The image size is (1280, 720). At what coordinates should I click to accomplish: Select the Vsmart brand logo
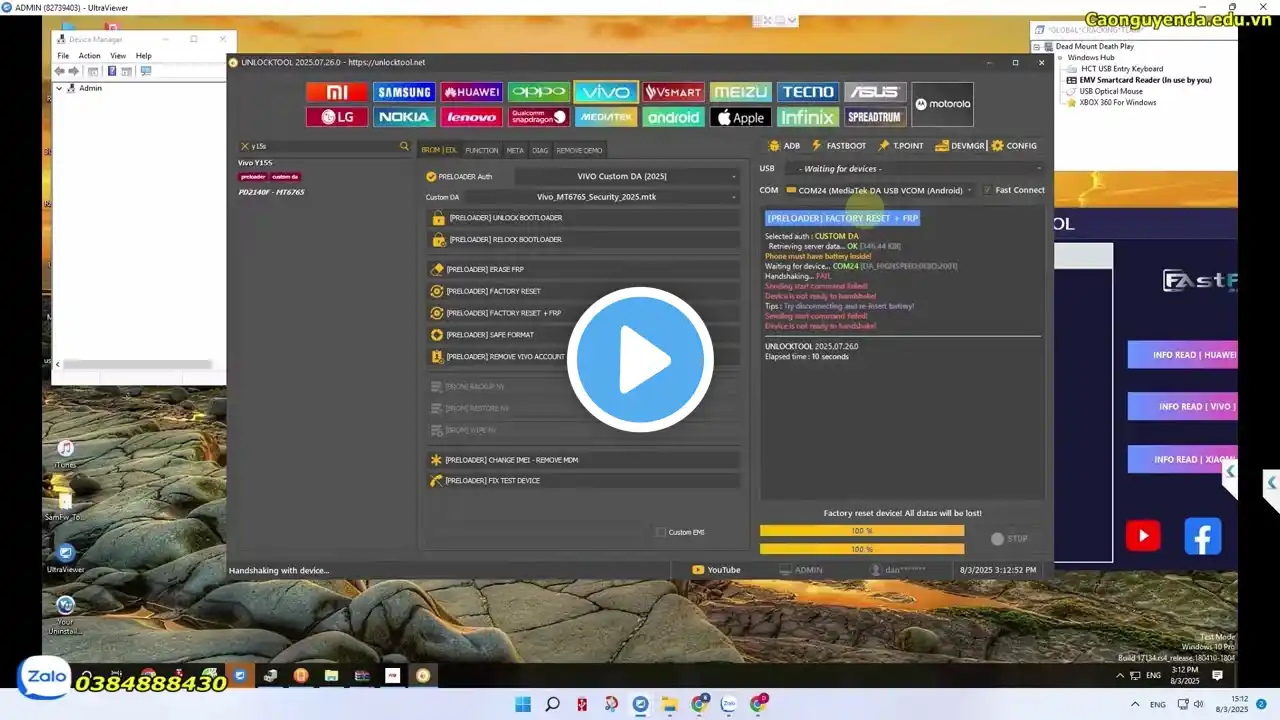[673, 92]
